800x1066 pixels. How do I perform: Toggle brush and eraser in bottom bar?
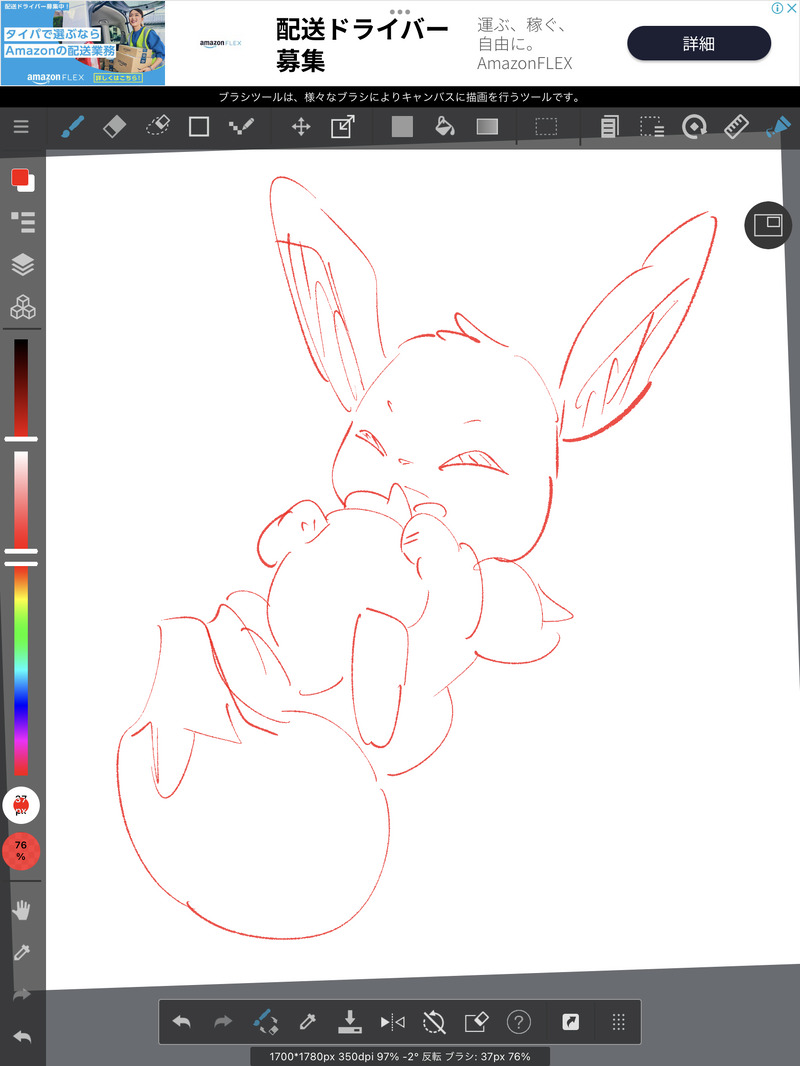[265, 1021]
